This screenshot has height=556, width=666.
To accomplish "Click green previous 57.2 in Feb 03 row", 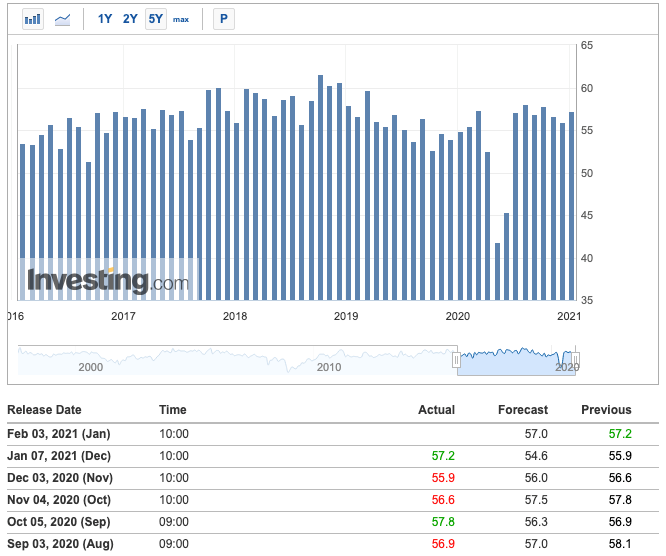I will [x=620, y=434].
